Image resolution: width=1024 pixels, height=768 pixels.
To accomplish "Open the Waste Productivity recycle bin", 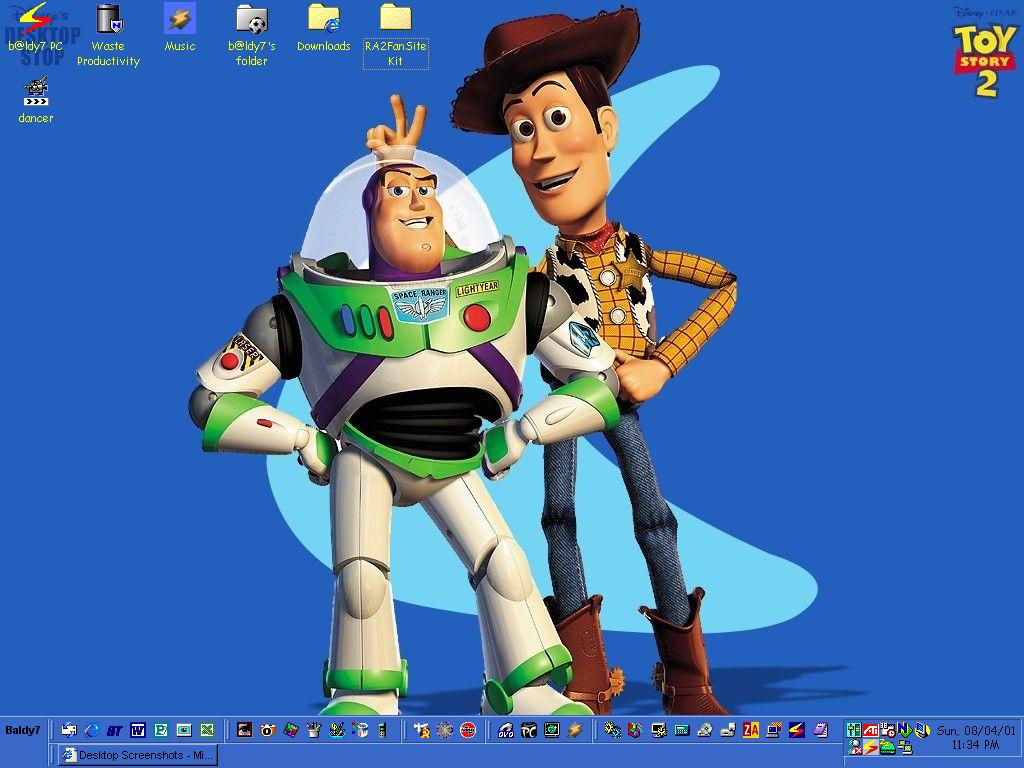I will pos(108,19).
